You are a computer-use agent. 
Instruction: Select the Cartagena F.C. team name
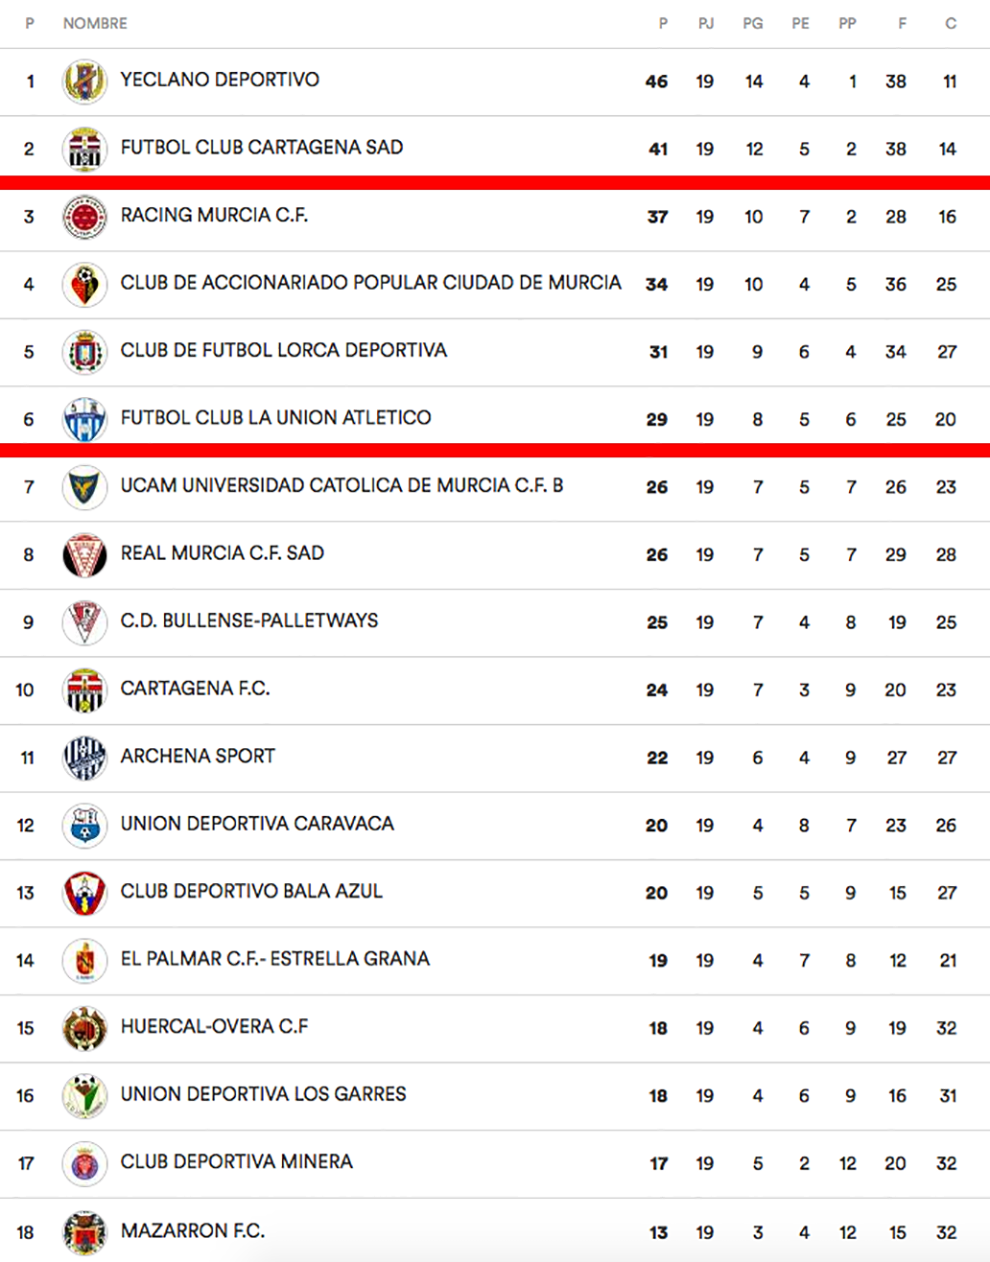tap(195, 689)
